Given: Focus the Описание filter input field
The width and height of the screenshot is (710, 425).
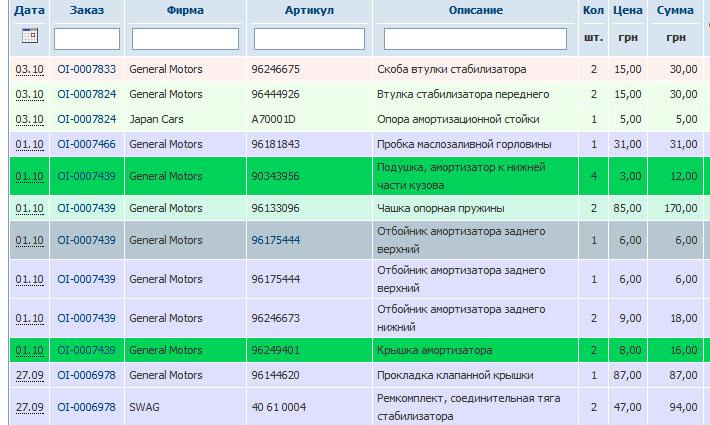Looking at the screenshot, I should [475, 39].
